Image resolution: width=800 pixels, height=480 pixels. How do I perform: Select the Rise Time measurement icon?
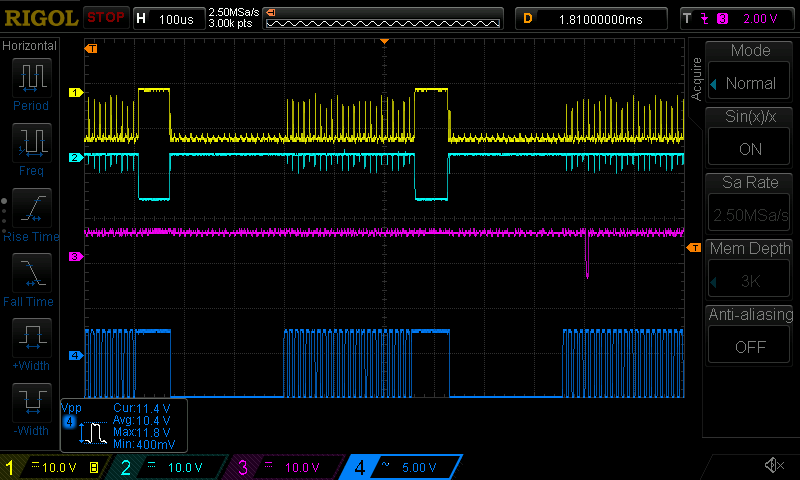coord(32,208)
